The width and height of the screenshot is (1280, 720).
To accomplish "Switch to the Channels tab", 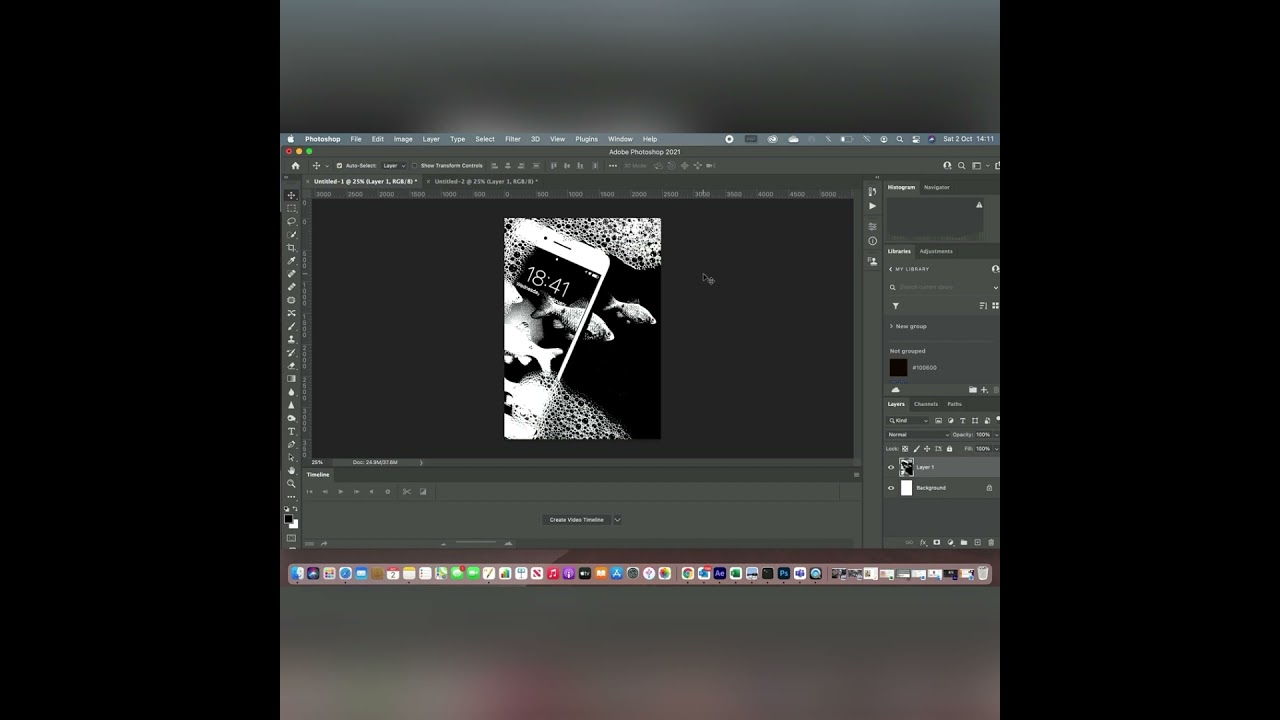I will (x=926, y=404).
